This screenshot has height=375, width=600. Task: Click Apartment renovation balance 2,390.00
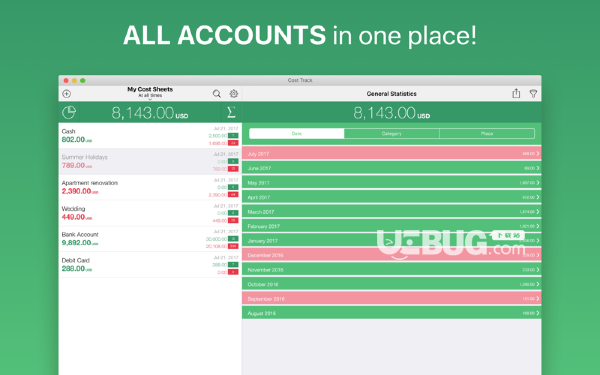click(80, 191)
